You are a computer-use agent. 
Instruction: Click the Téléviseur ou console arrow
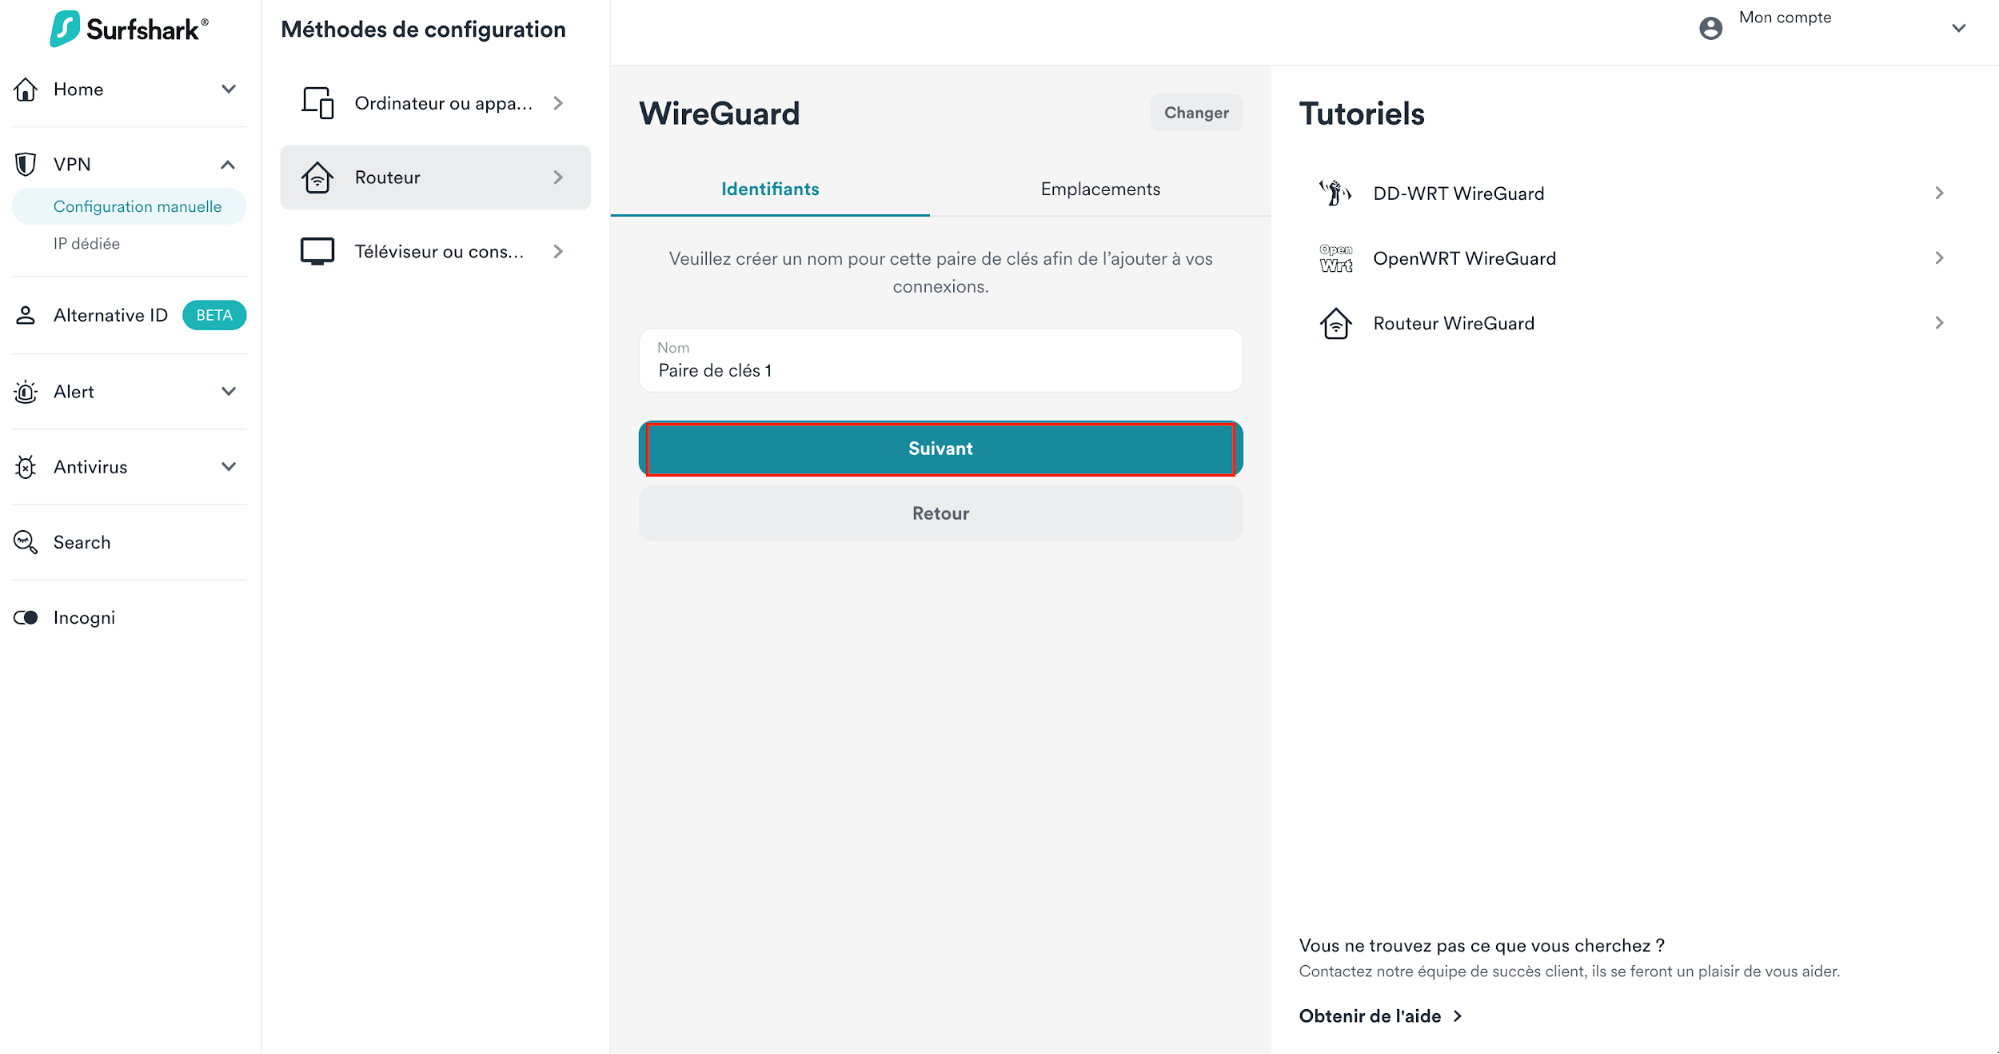coord(558,251)
